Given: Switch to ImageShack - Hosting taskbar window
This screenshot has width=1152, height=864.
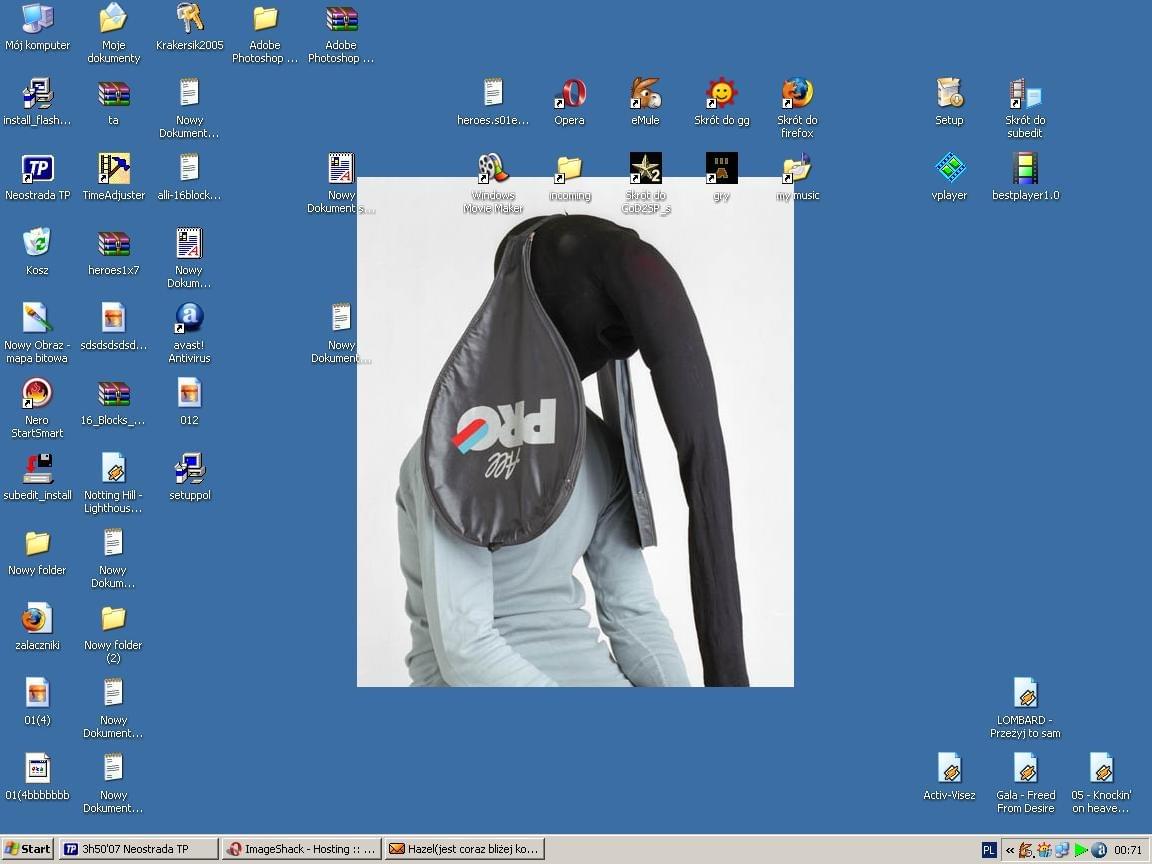Looking at the screenshot, I should (302, 849).
